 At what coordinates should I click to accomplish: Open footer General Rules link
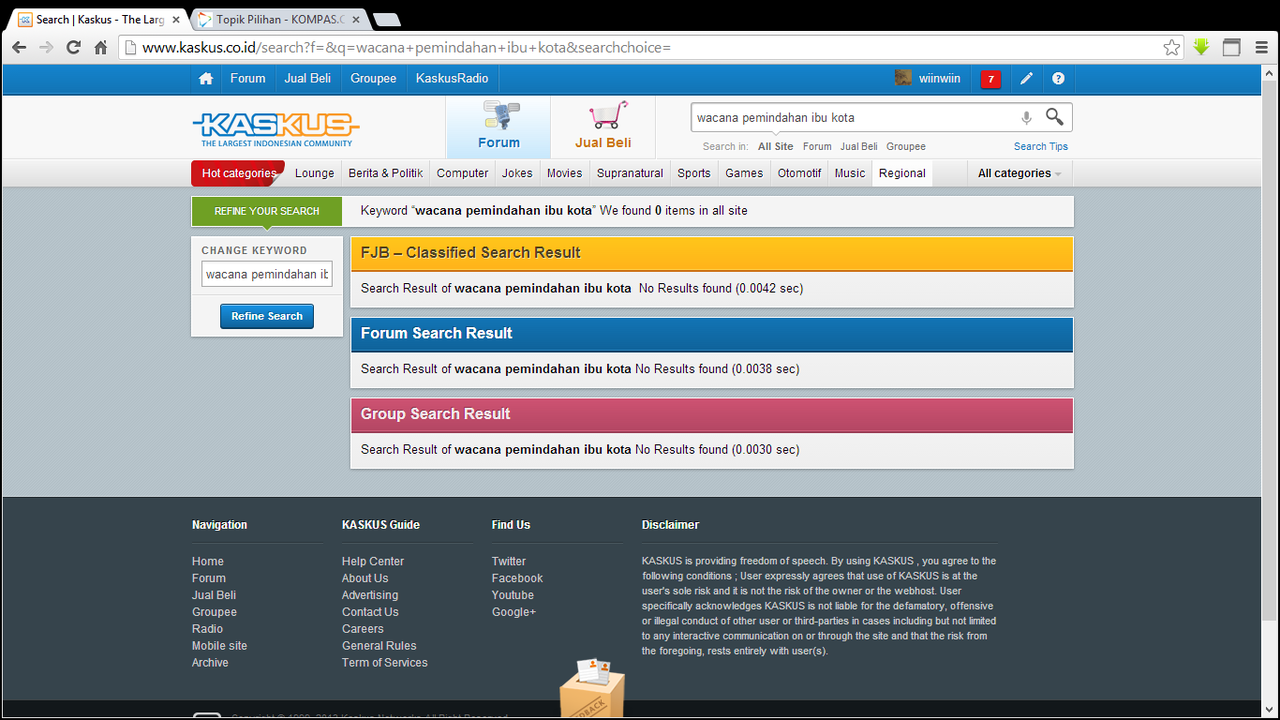pos(379,646)
